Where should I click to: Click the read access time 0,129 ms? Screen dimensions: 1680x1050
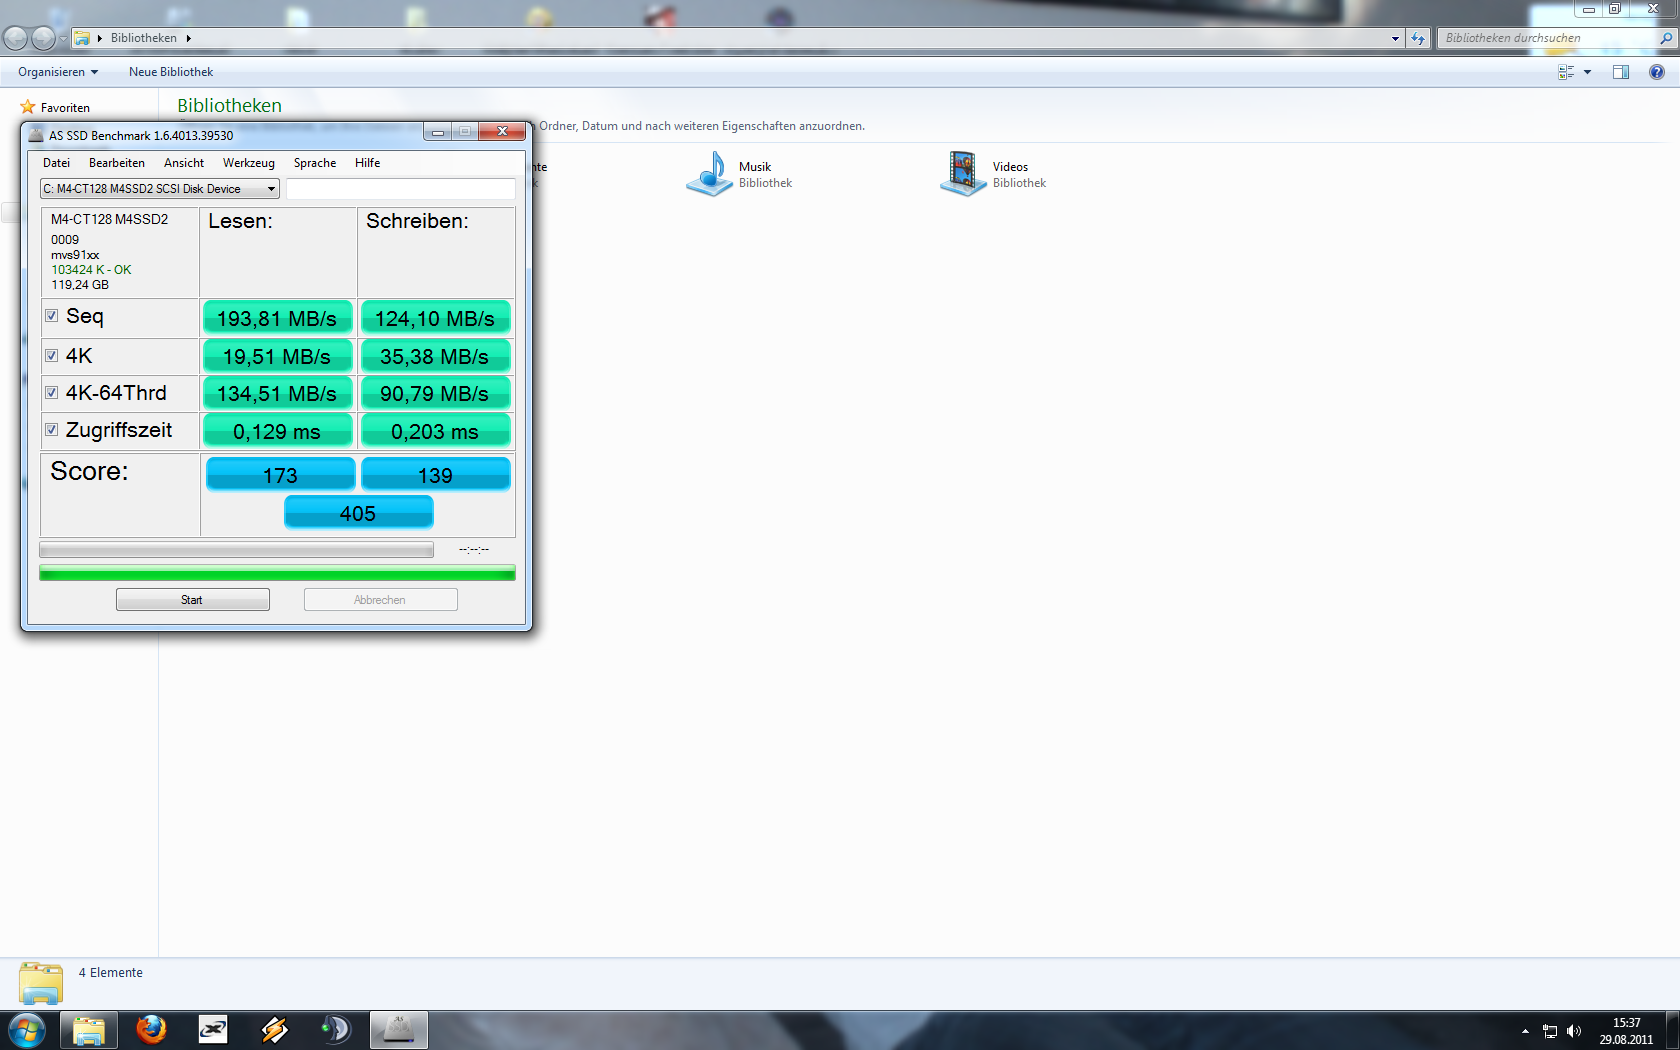pyautogui.click(x=278, y=431)
